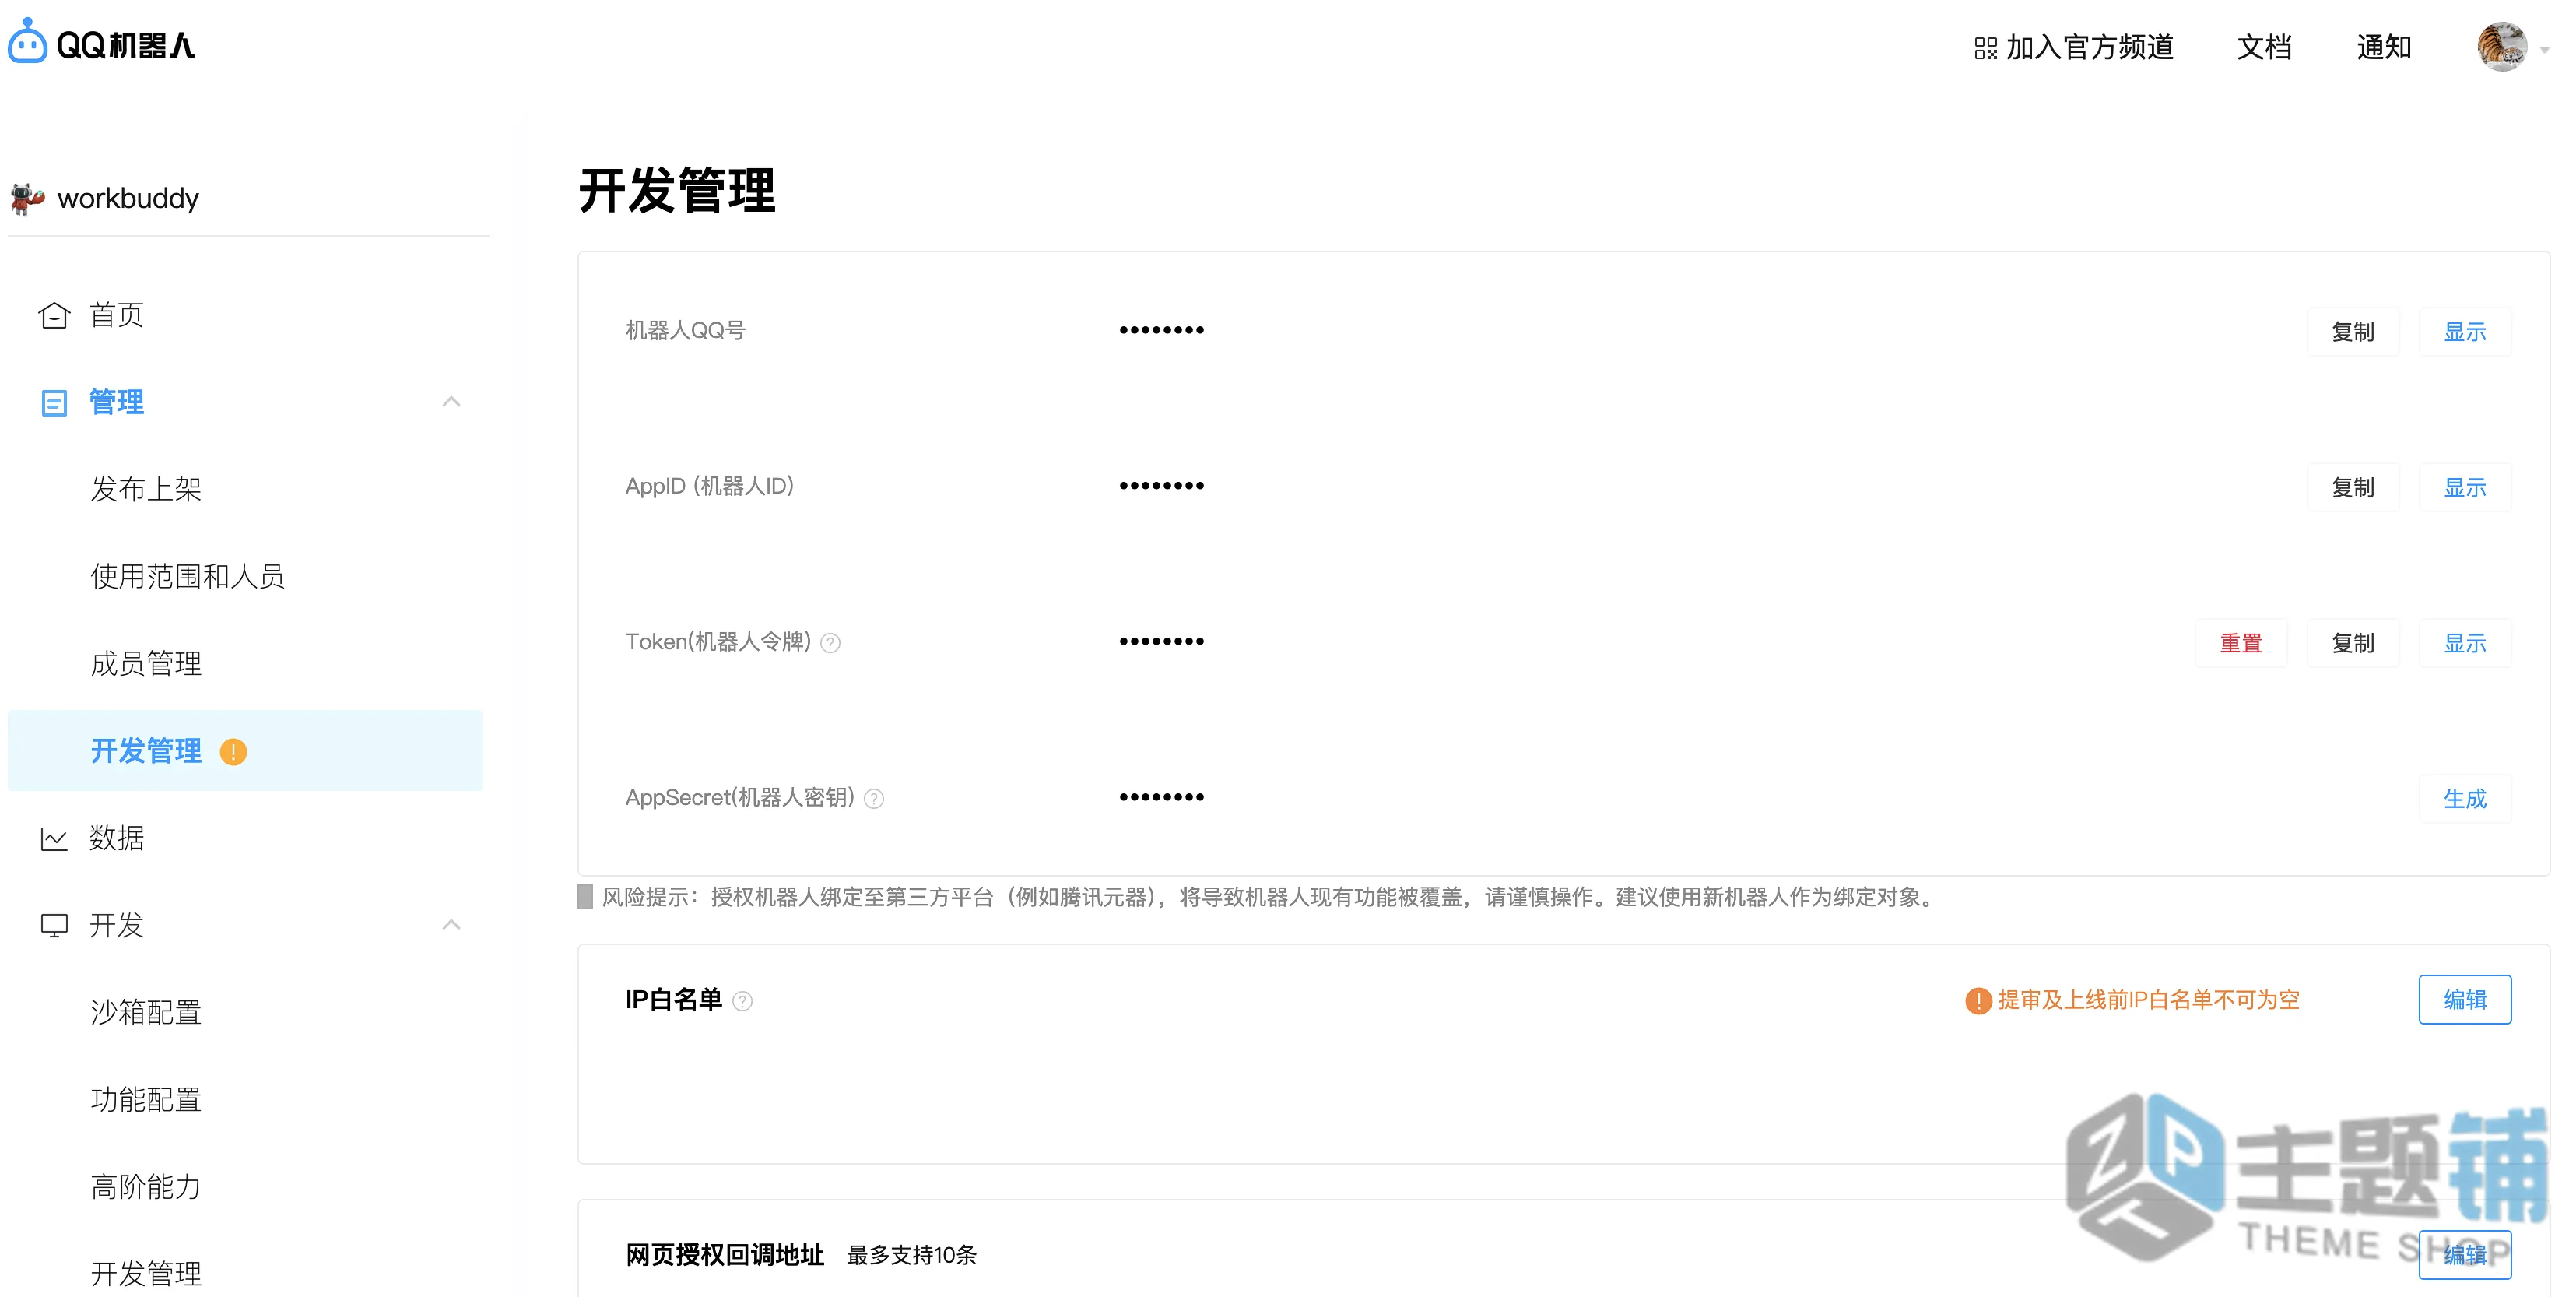
Task: Open the 文档 menu
Action: [x=2264, y=47]
